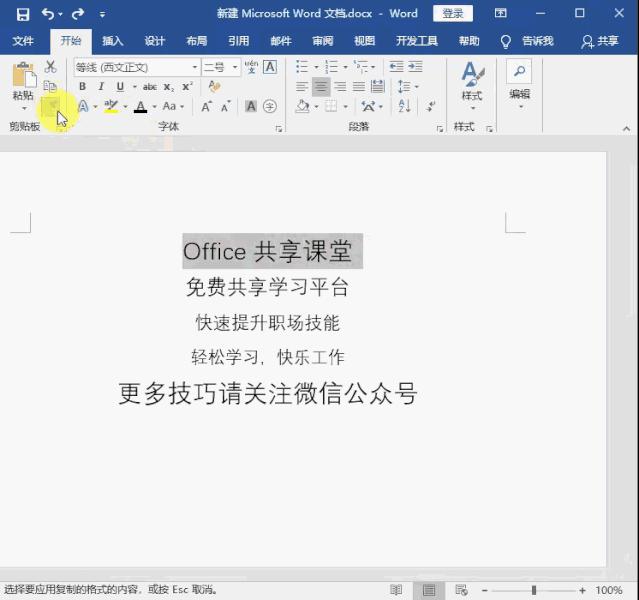Clear all formatting with the eraser A icon

[x=214, y=86]
